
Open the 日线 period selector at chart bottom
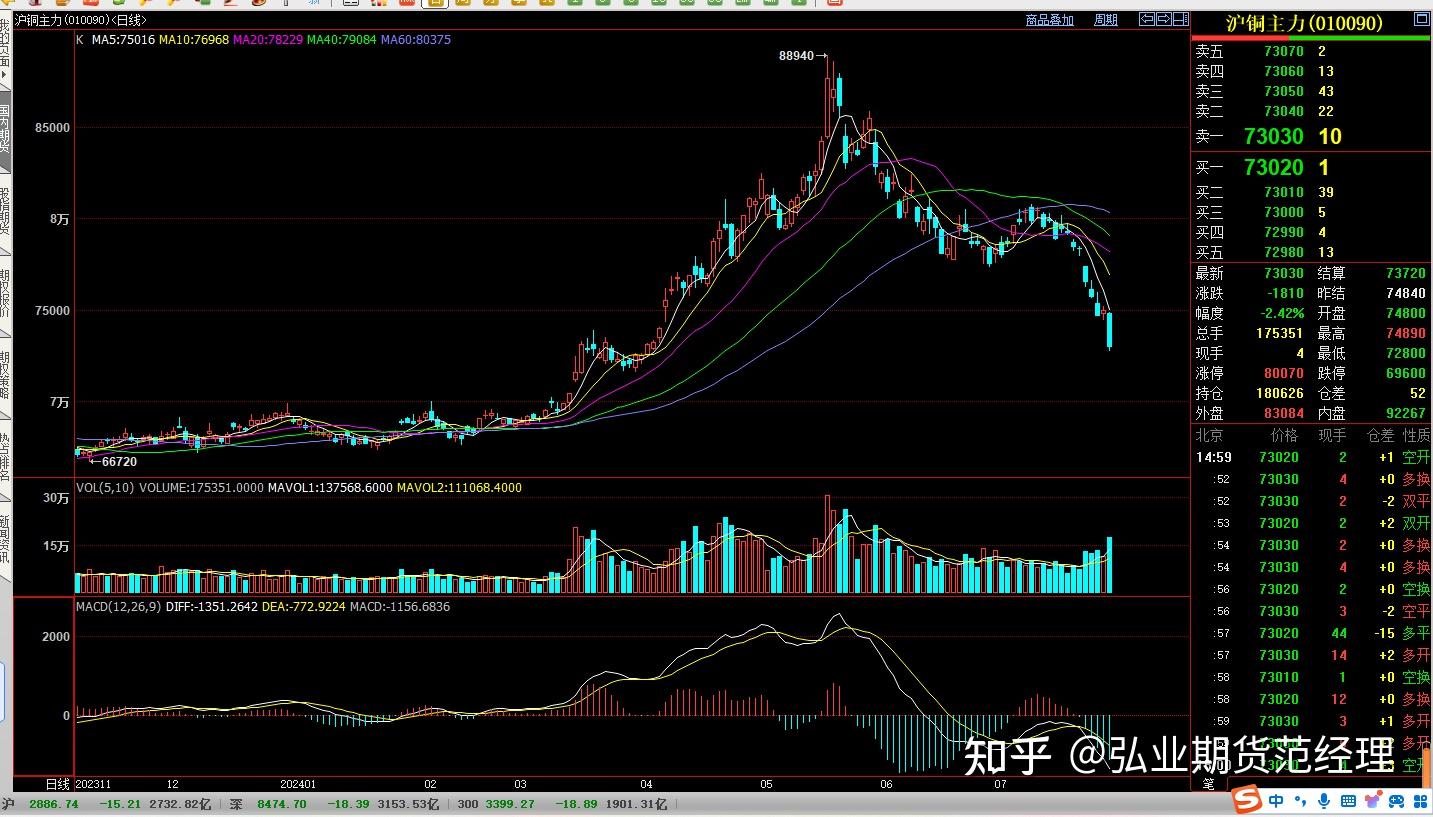click(58, 784)
